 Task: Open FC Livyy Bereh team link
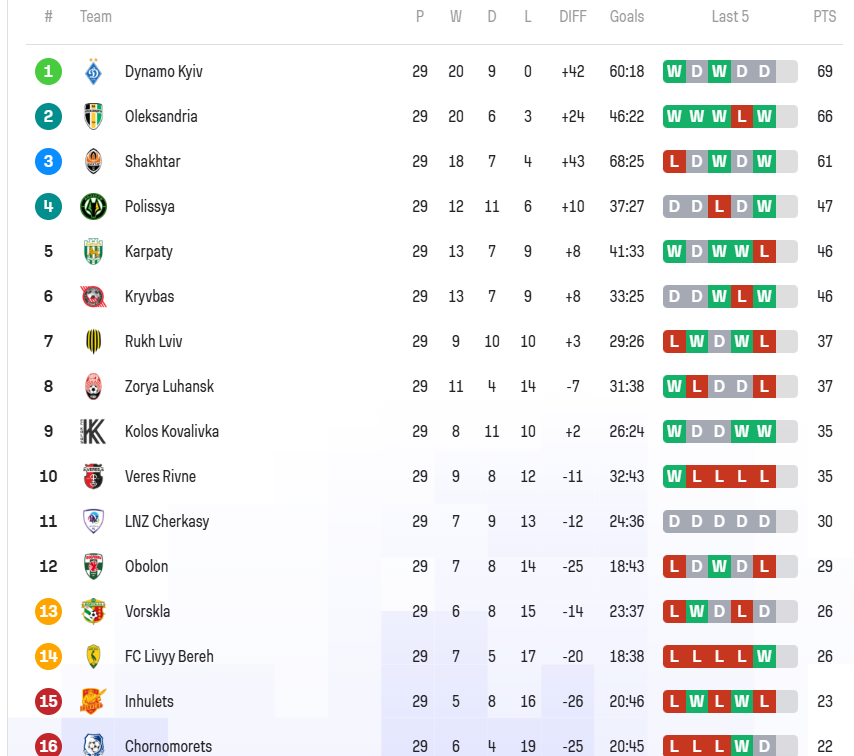(x=169, y=656)
